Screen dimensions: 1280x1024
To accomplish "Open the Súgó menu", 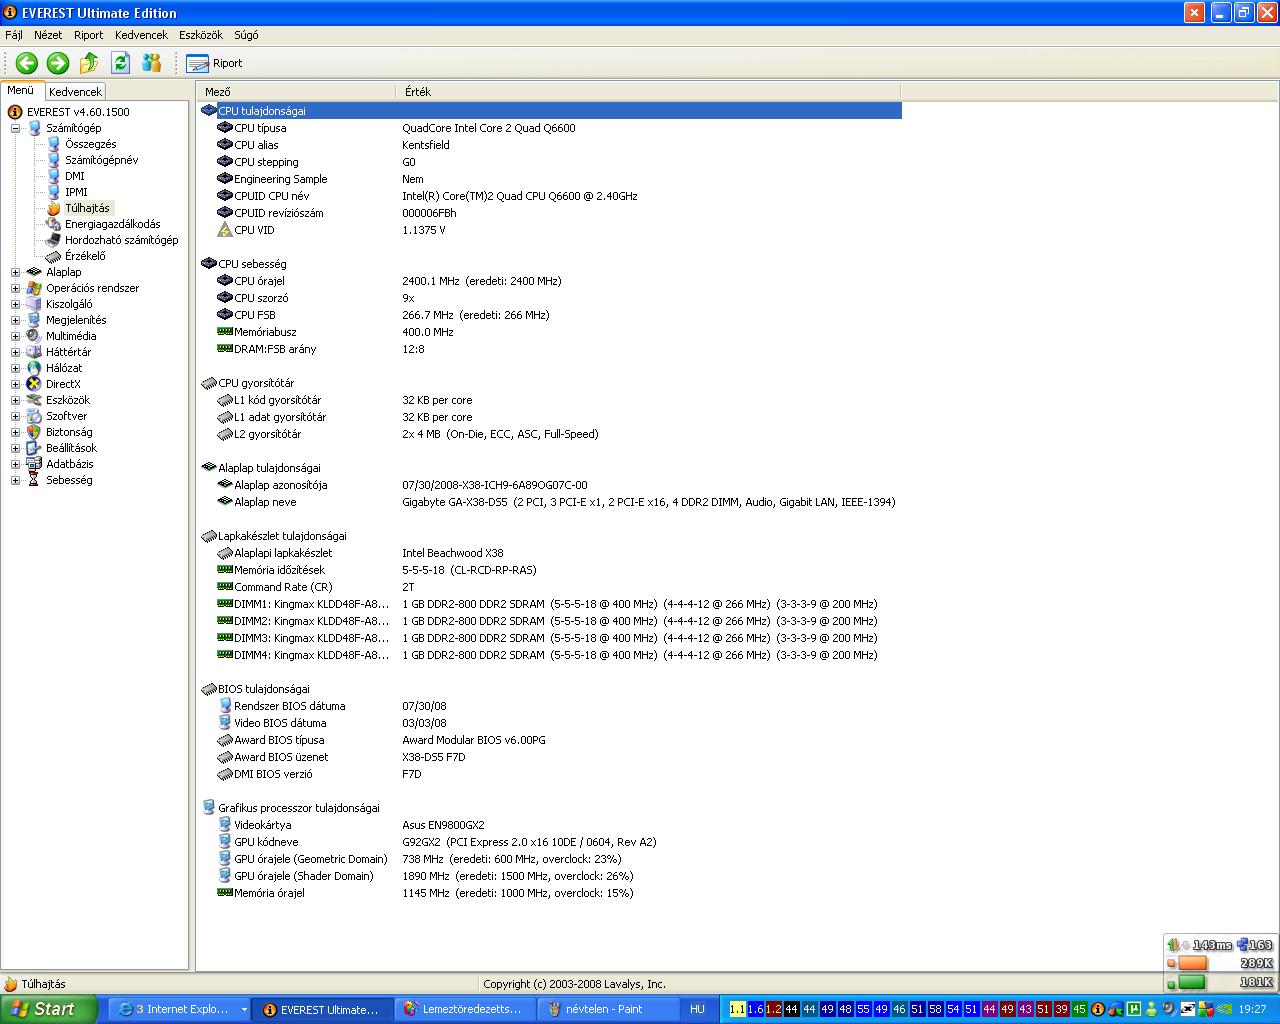I will (x=246, y=35).
